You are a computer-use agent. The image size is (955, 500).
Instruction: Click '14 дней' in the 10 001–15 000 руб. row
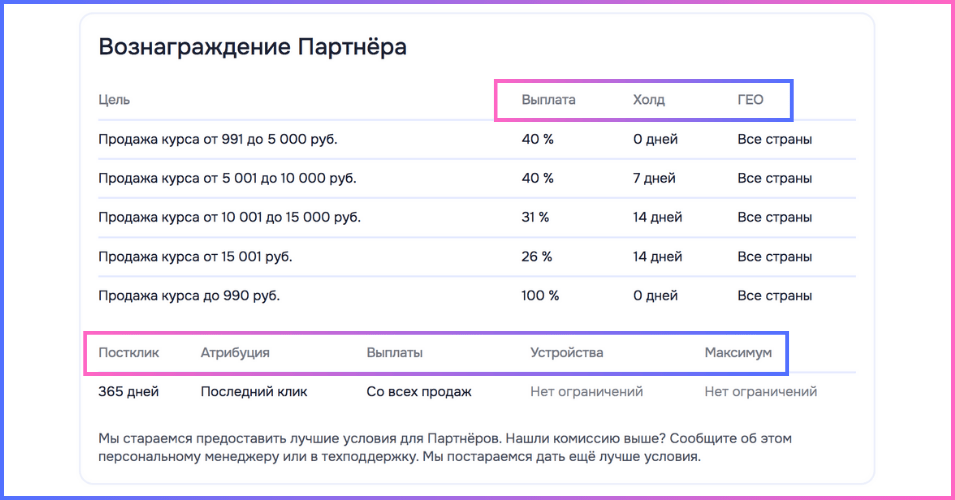click(x=657, y=217)
